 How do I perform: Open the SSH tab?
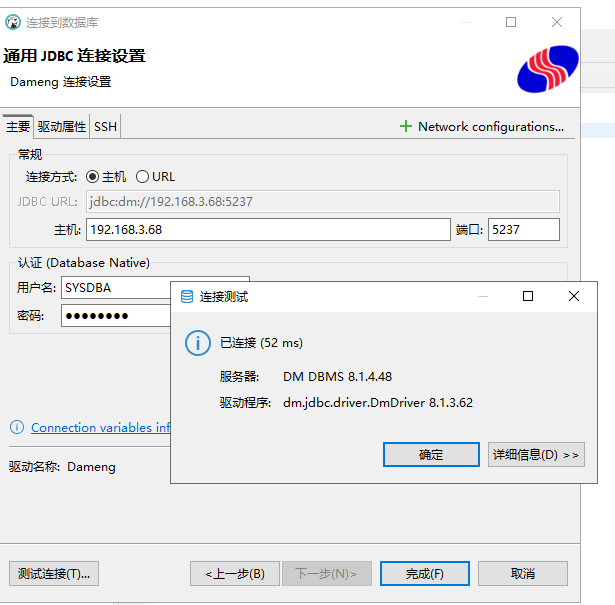105,126
